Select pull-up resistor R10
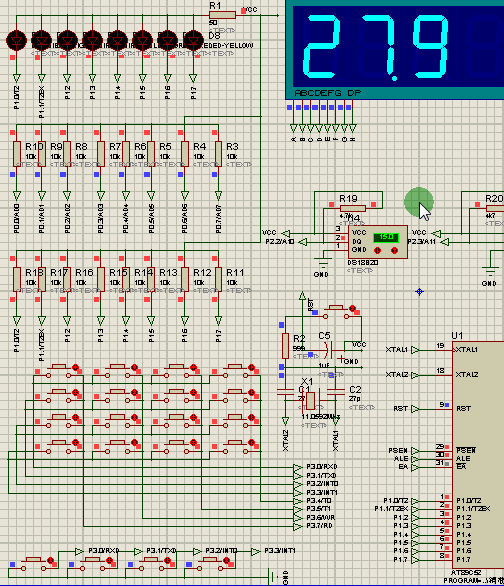The image size is (504, 586). tap(17, 154)
